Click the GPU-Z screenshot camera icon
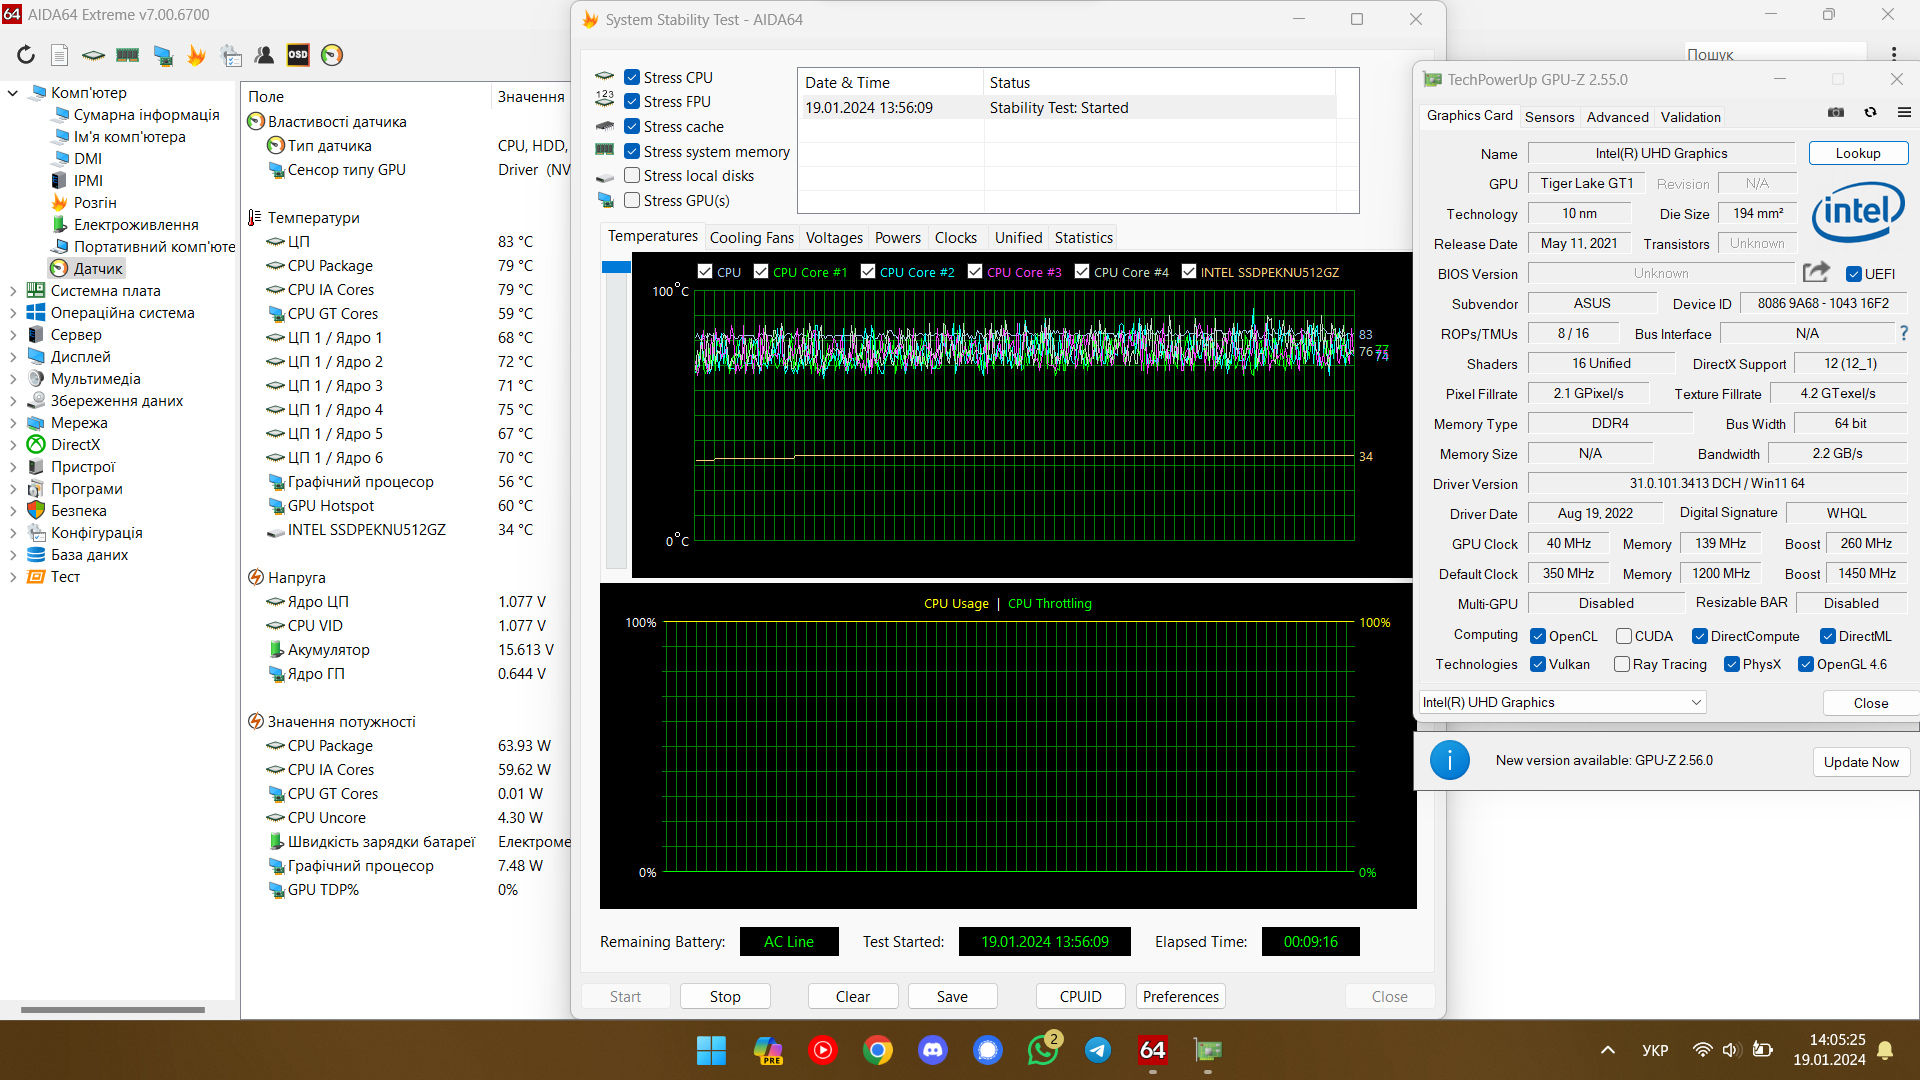The height and width of the screenshot is (1080, 1920). [x=1836, y=113]
